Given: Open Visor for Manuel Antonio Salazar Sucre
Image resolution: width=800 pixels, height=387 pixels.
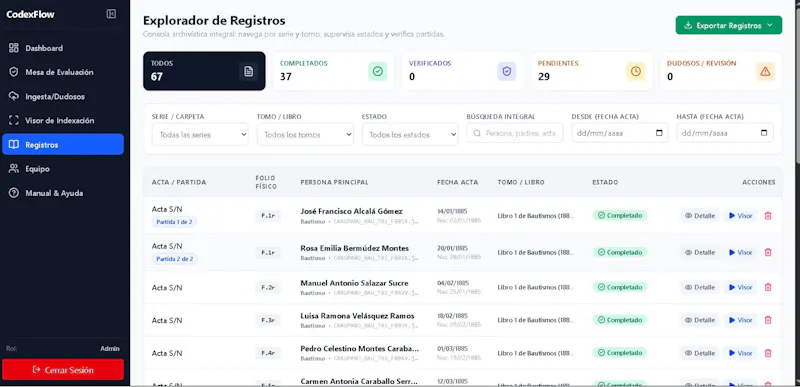Looking at the screenshot, I should click(x=740, y=287).
